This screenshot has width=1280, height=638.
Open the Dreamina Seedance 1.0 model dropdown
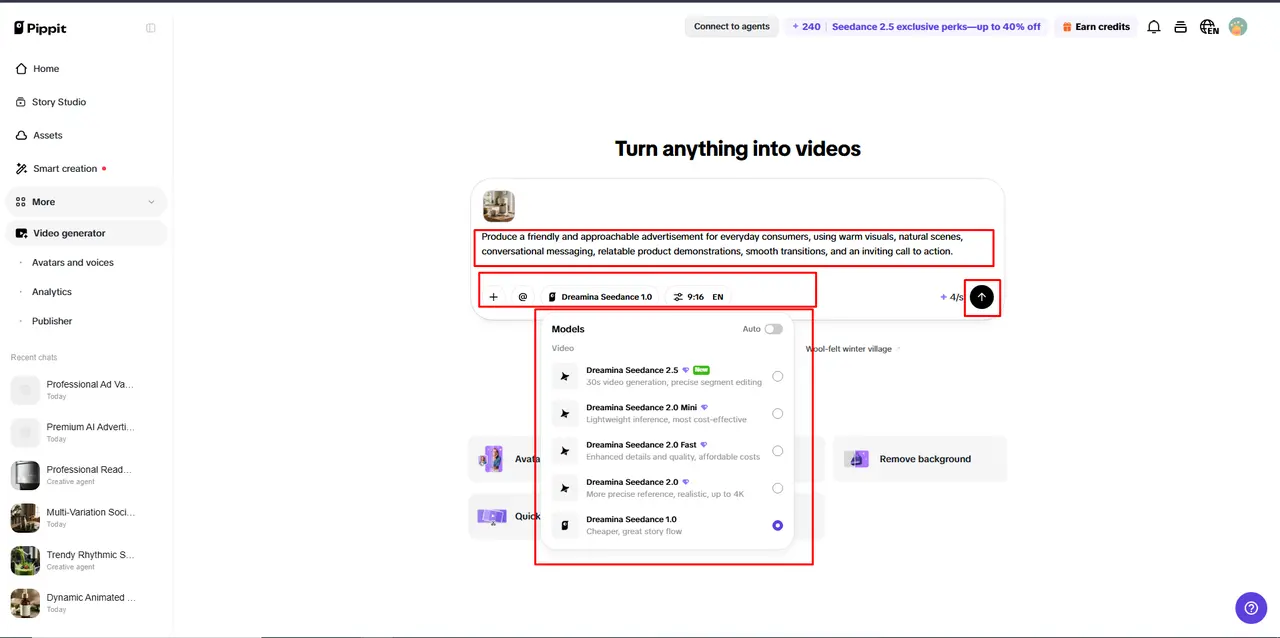tap(600, 297)
